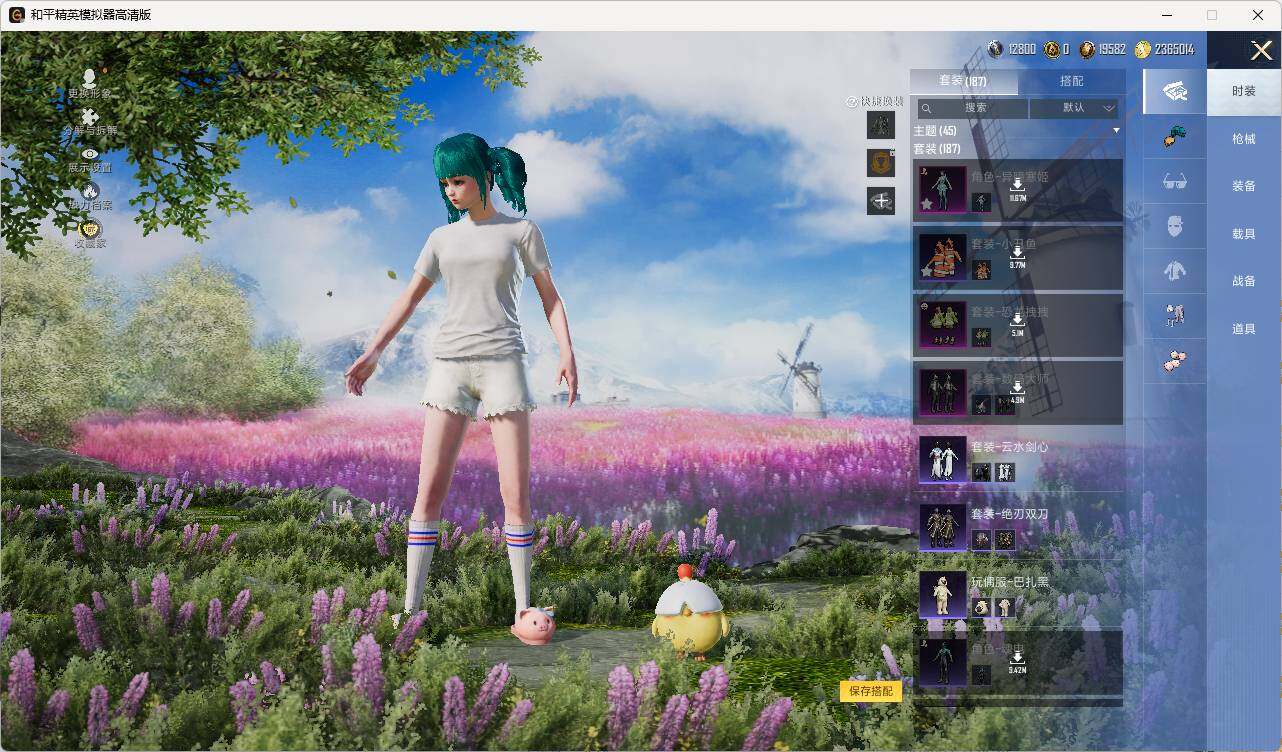
Task: Select the glasses category icon
Action: 1174,181
